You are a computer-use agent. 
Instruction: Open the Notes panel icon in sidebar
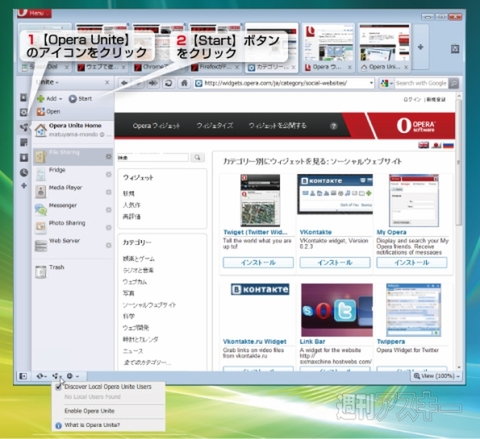coord(24,142)
